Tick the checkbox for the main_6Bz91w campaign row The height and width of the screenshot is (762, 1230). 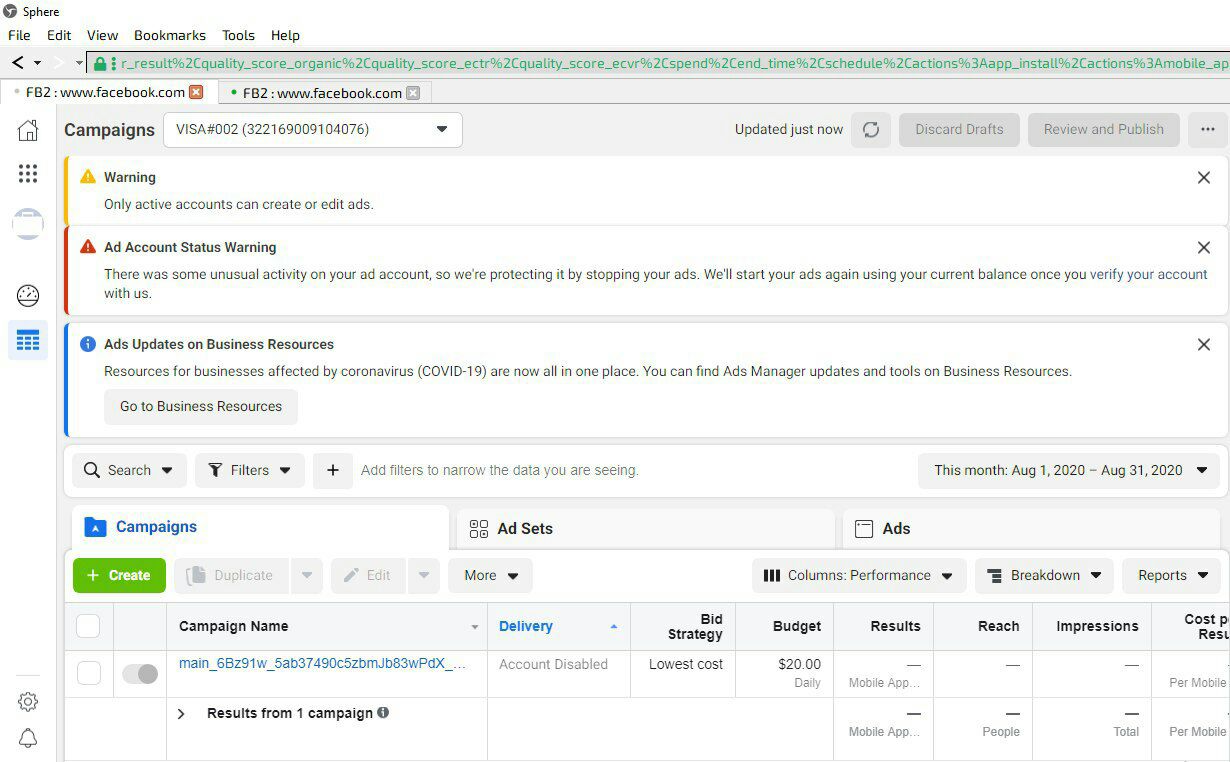[89, 673]
